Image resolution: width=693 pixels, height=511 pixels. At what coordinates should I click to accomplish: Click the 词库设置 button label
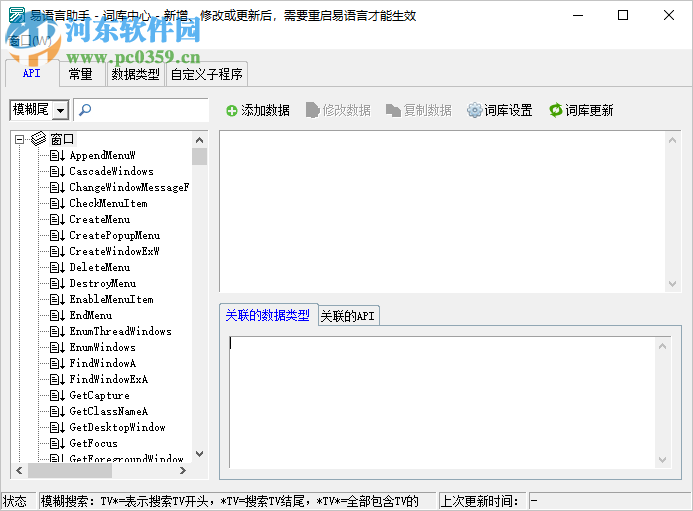(x=508, y=111)
